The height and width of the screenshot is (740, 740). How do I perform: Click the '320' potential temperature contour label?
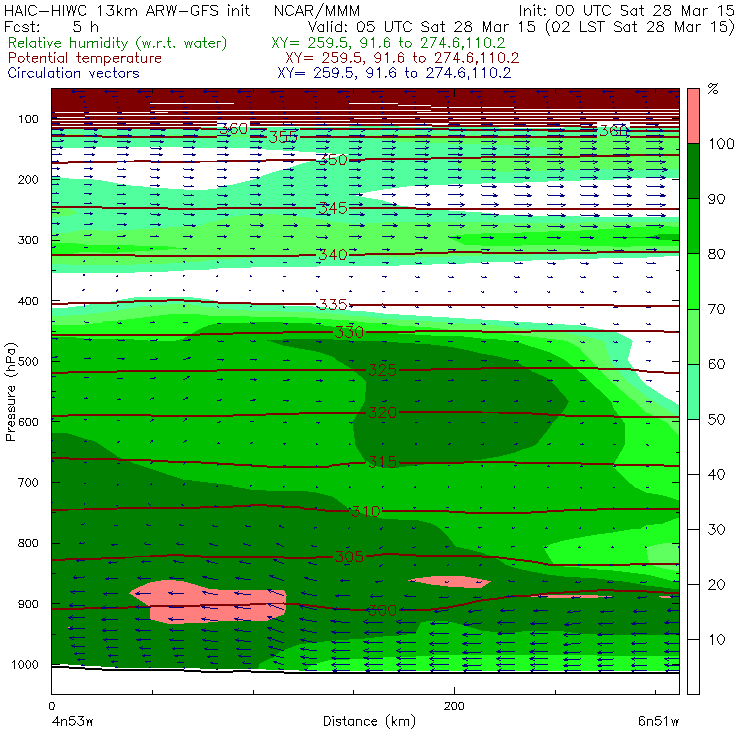coord(382,413)
